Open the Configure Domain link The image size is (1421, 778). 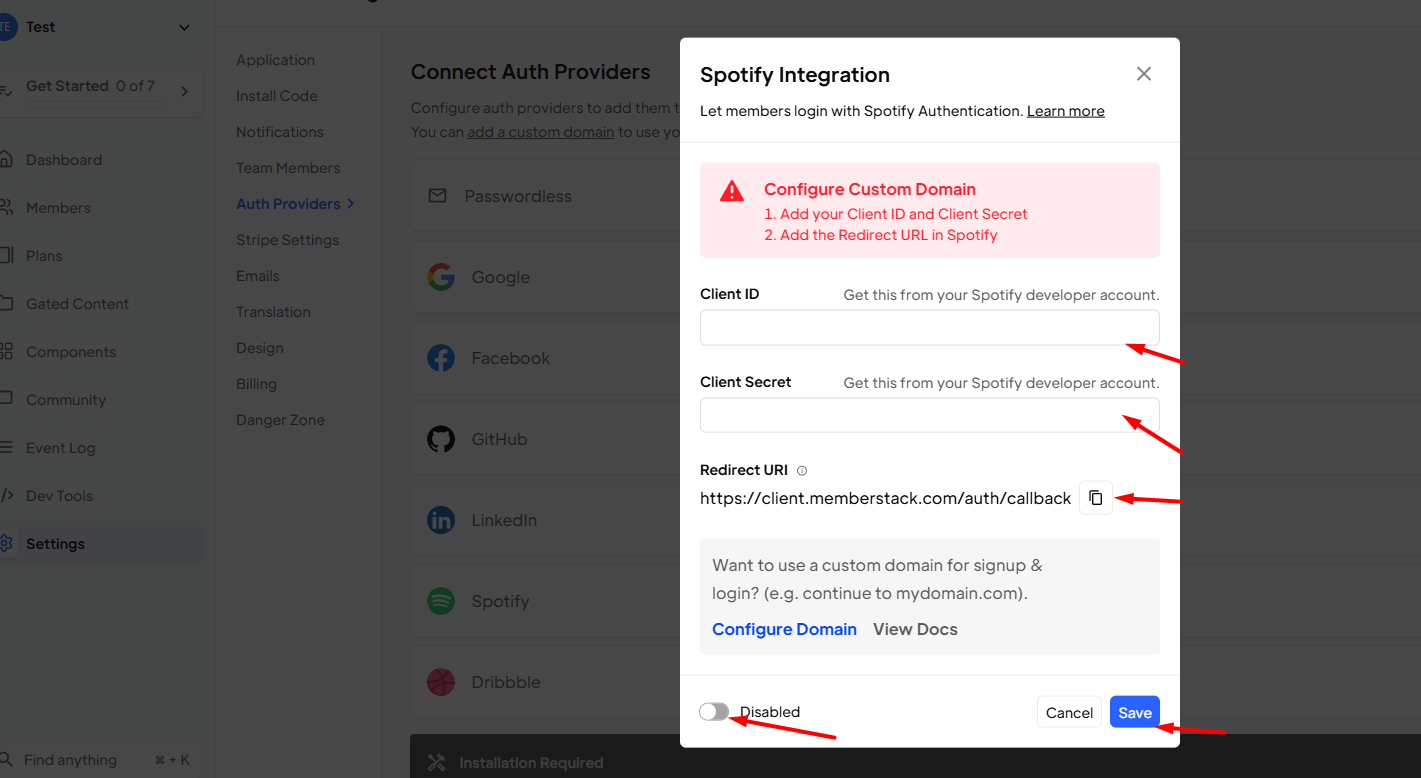(784, 629)
